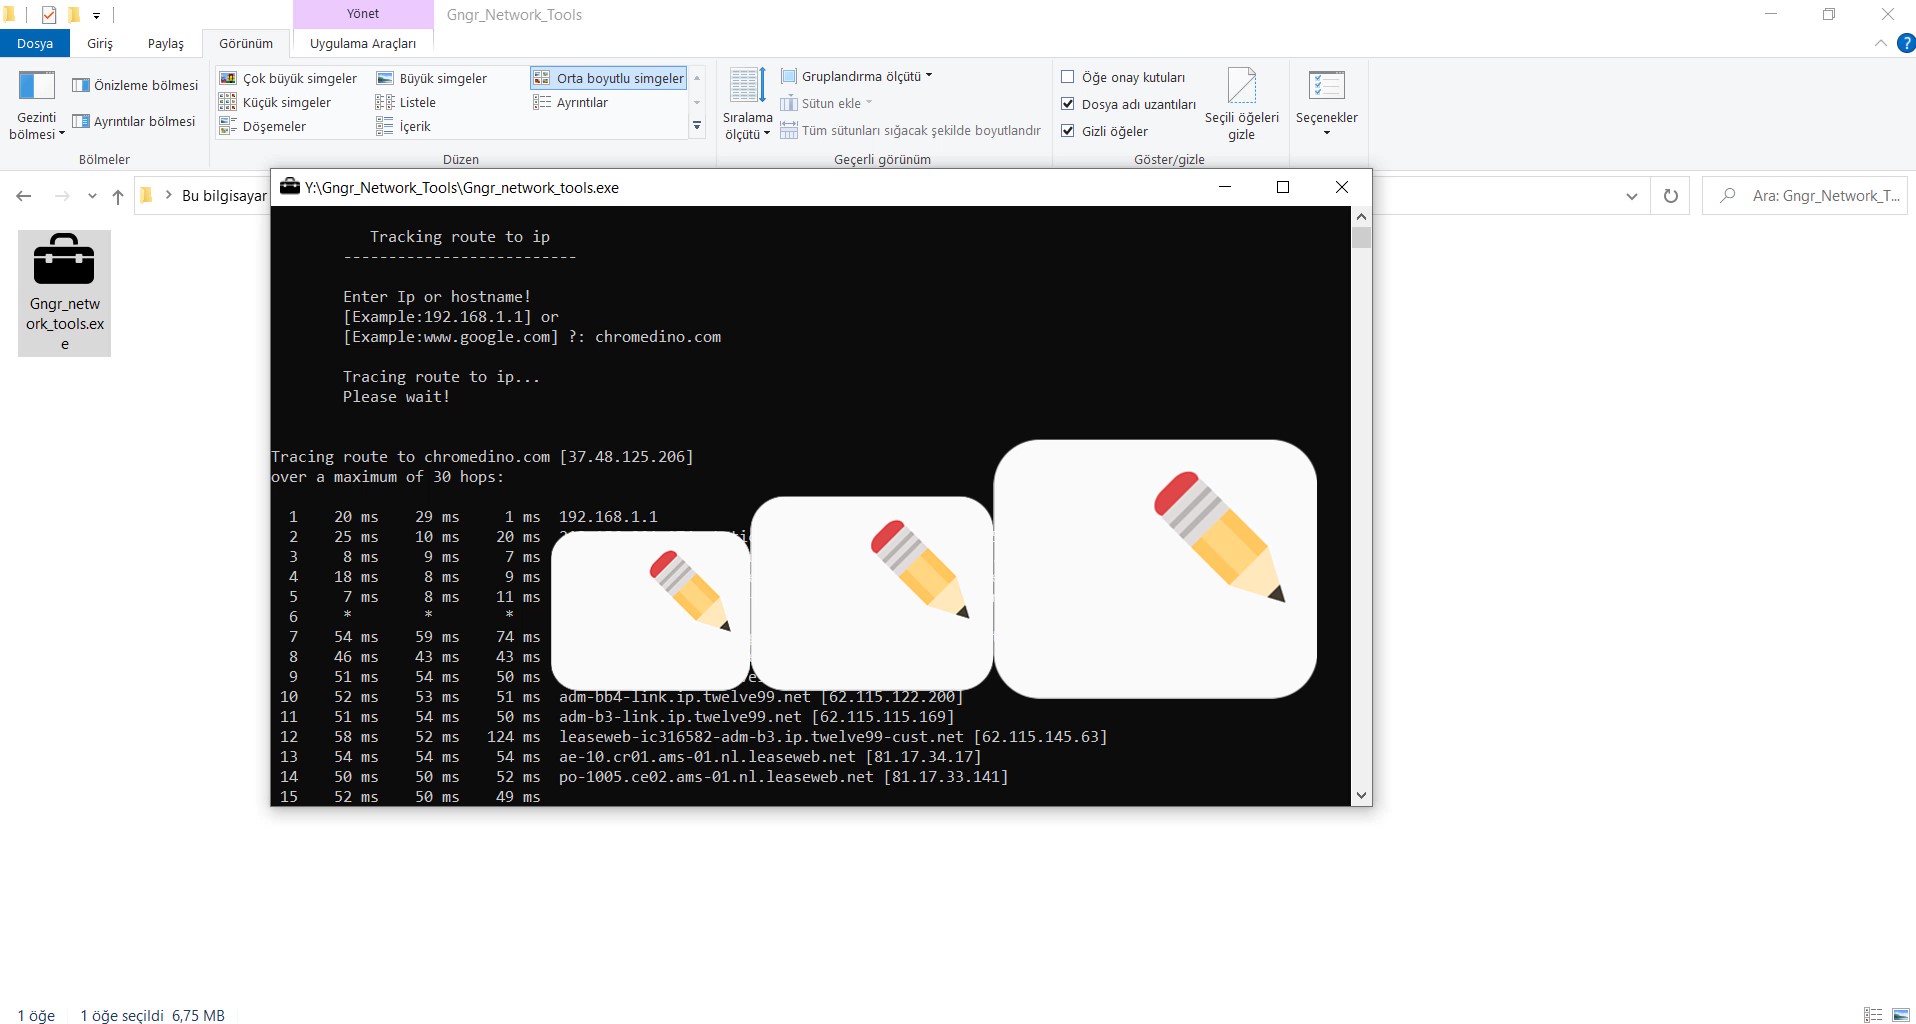Open the Dosya menu
Screen dimensions: 1916x1024
pos(35,43)
